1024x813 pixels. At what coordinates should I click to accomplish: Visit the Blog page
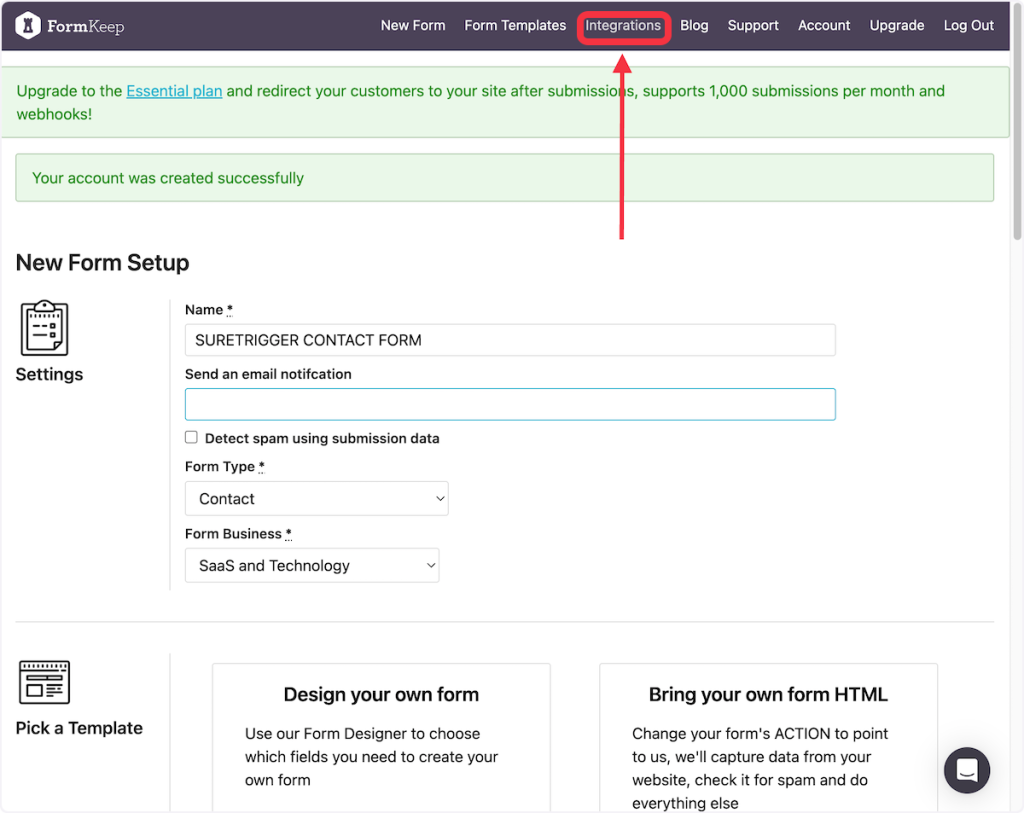[x=694, y=26]
